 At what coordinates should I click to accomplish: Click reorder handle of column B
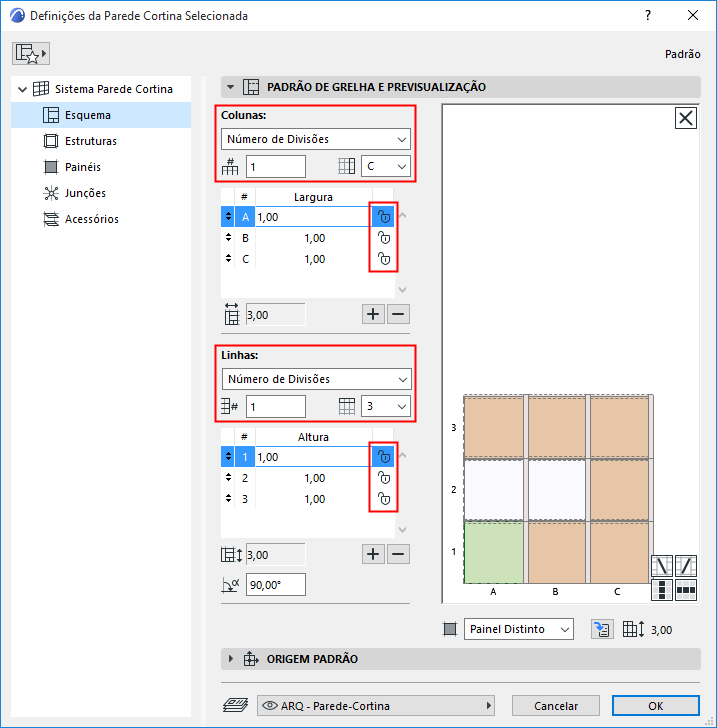tap(228, 238)
